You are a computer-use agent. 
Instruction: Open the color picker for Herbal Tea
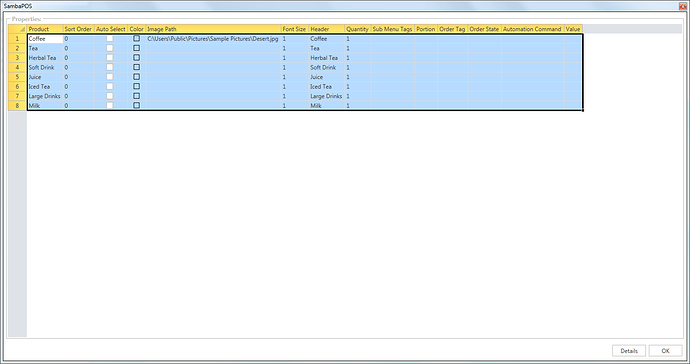tap(136, 58)
